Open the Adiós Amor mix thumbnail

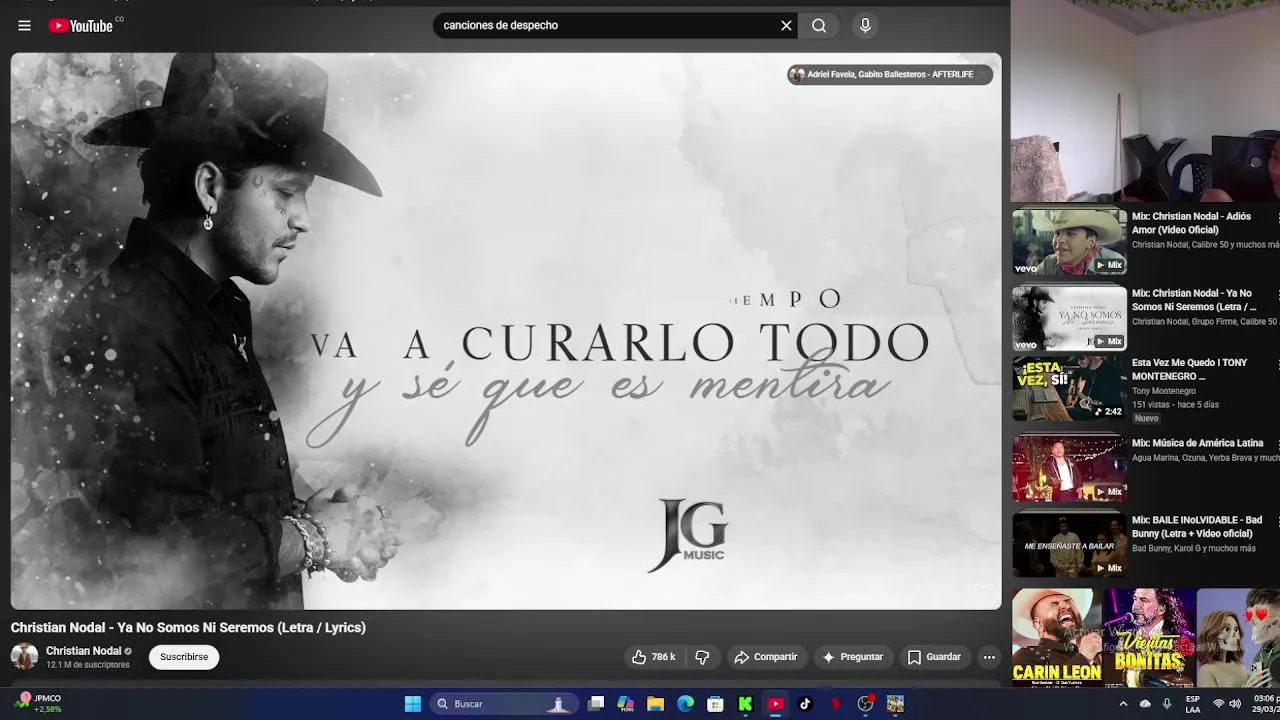point(1069,241)
